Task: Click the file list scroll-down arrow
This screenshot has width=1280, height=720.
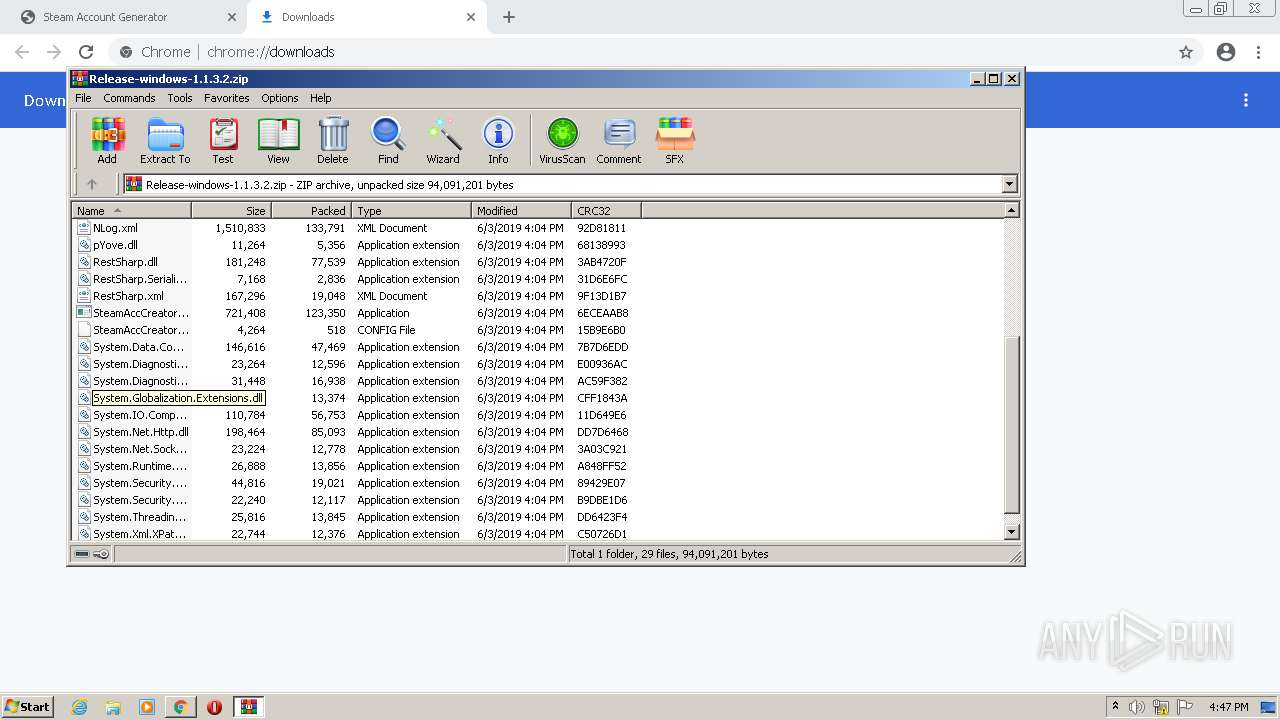Action: tap(1011, 533)
